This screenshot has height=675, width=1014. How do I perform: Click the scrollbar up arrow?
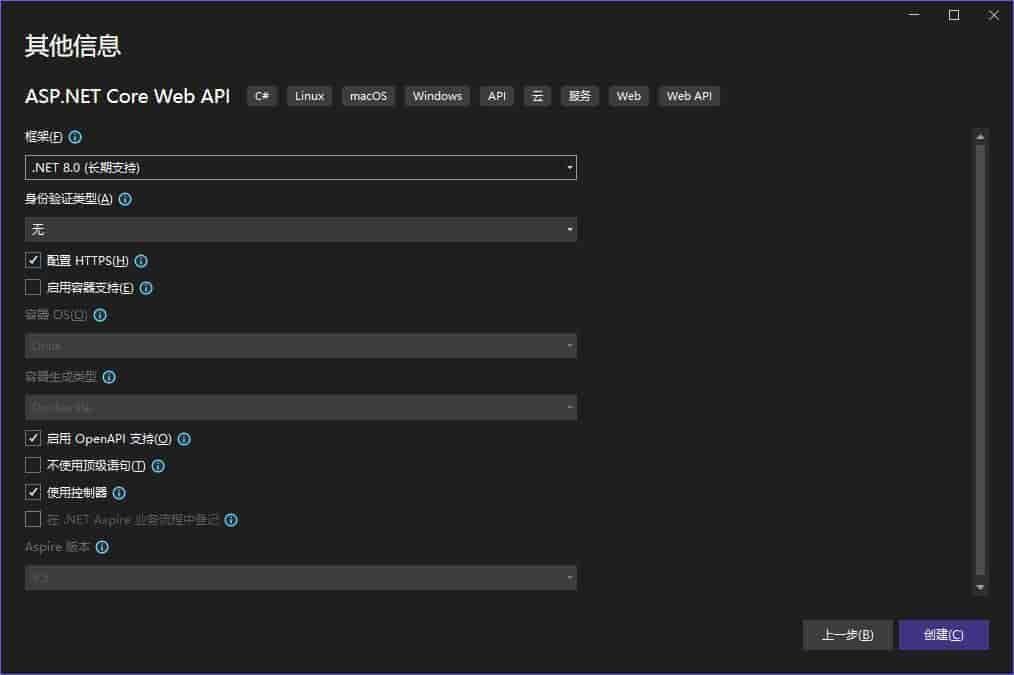pyautogui.click(x=980, y=136)
